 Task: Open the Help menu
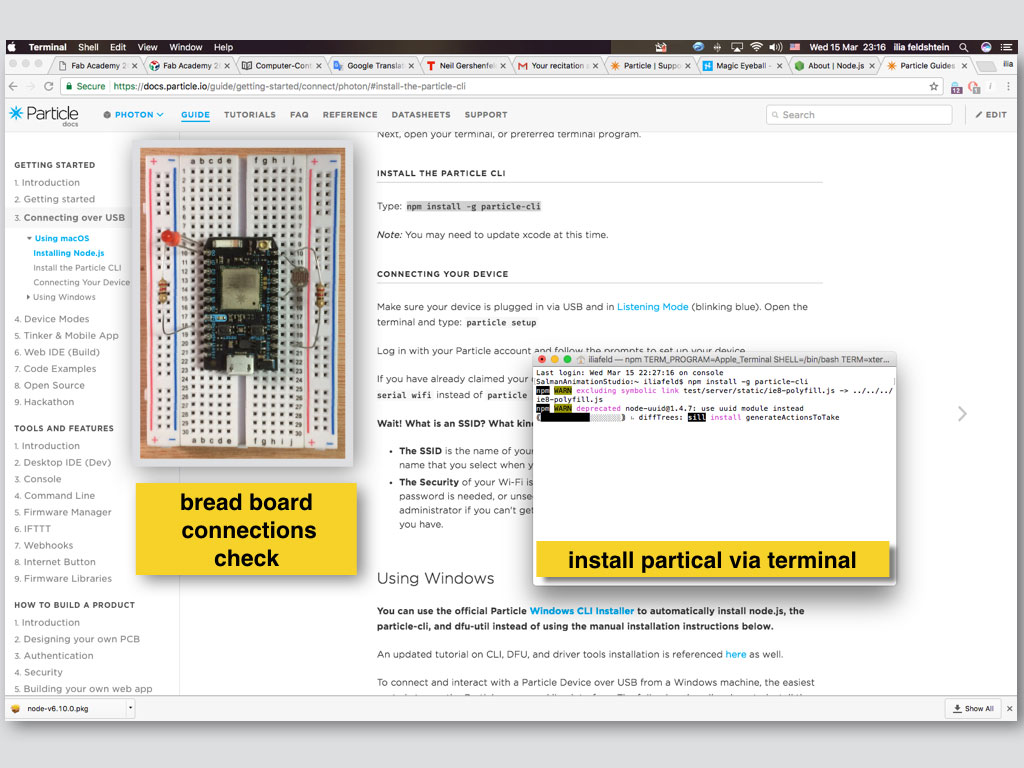223,47
